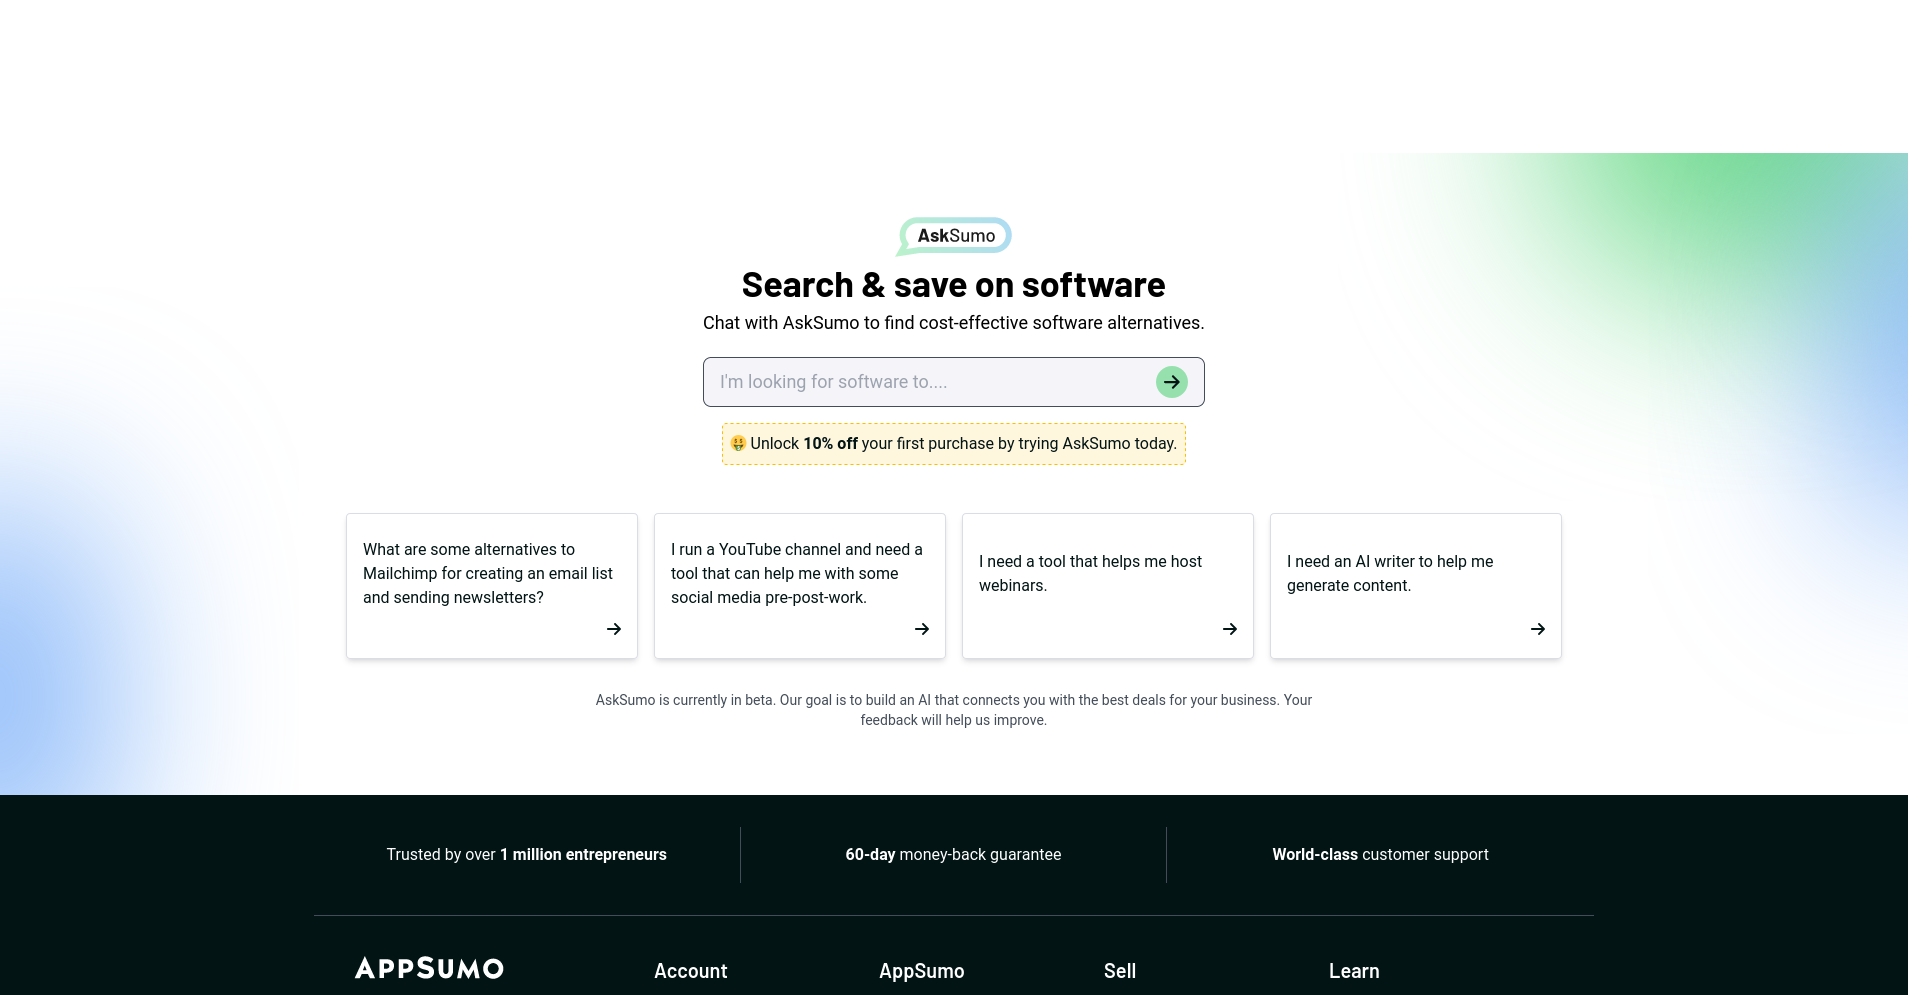Screen dimensions: 1920x995
Task: Open the AppSumo footer heading
Action: point(922,971)
